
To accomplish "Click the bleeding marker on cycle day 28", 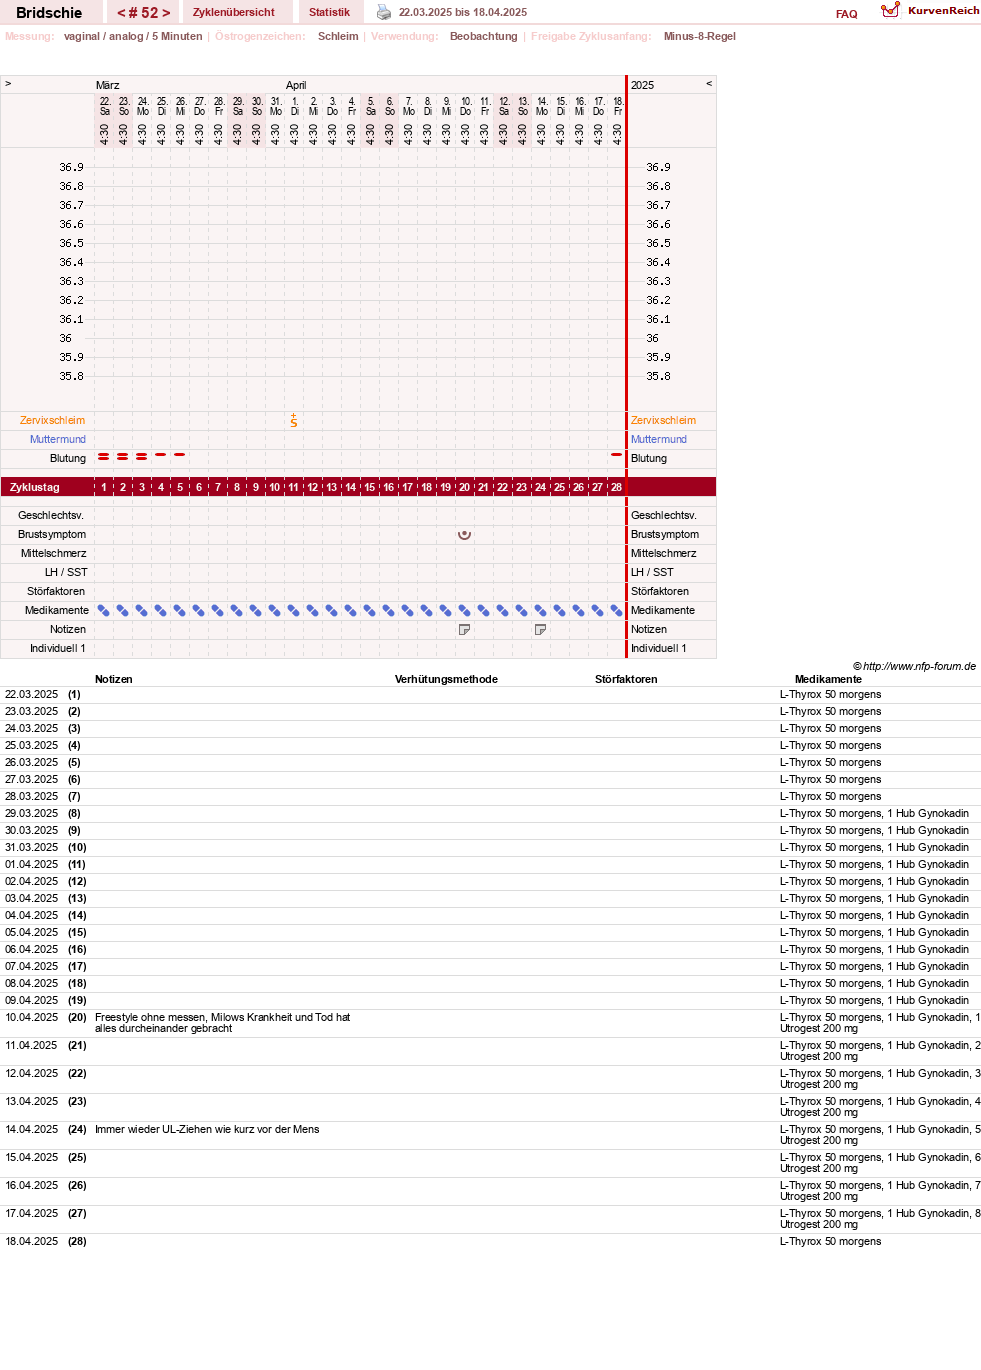I will [616, 455].
